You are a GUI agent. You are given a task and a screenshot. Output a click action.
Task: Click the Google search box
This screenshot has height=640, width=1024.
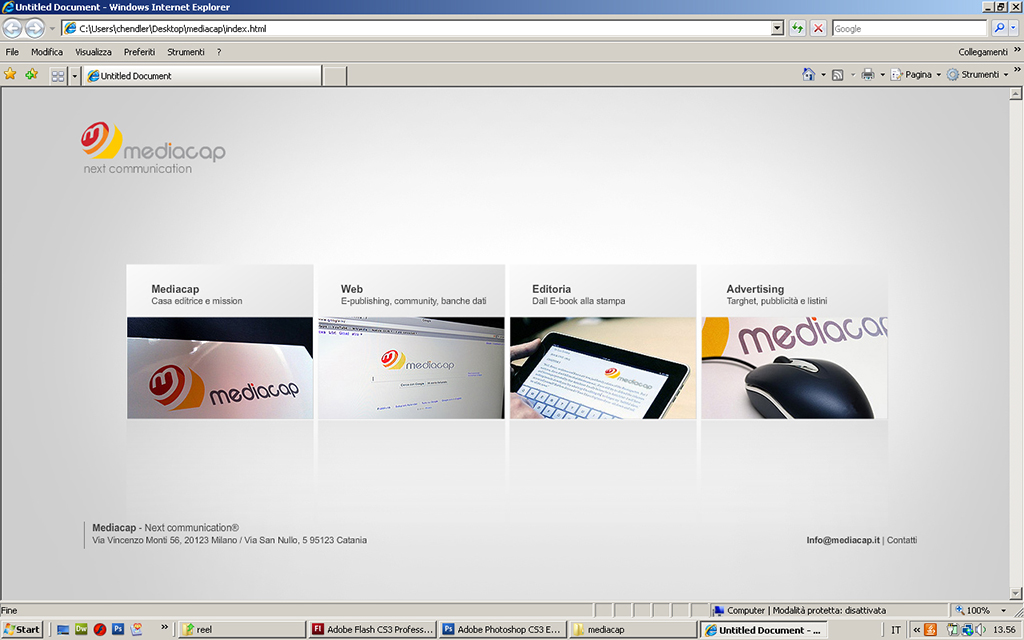point(909,29)
